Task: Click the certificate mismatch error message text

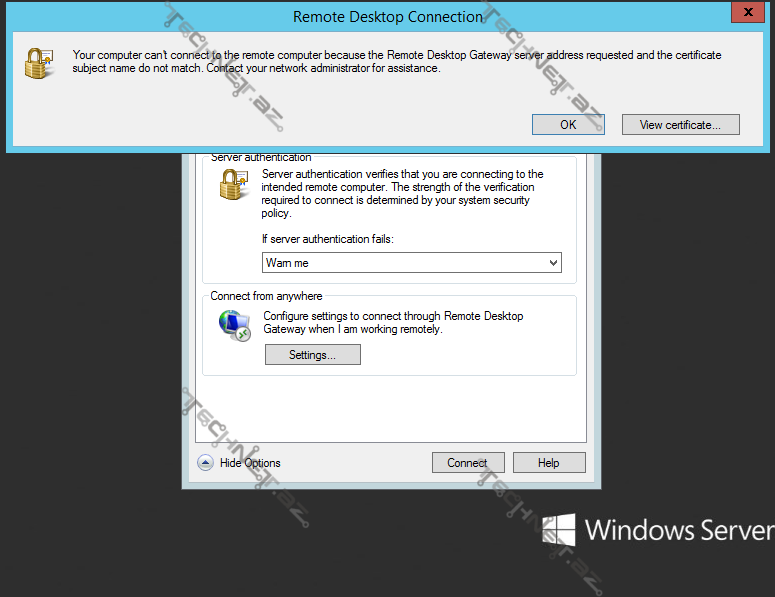Action: pos(397,62)
